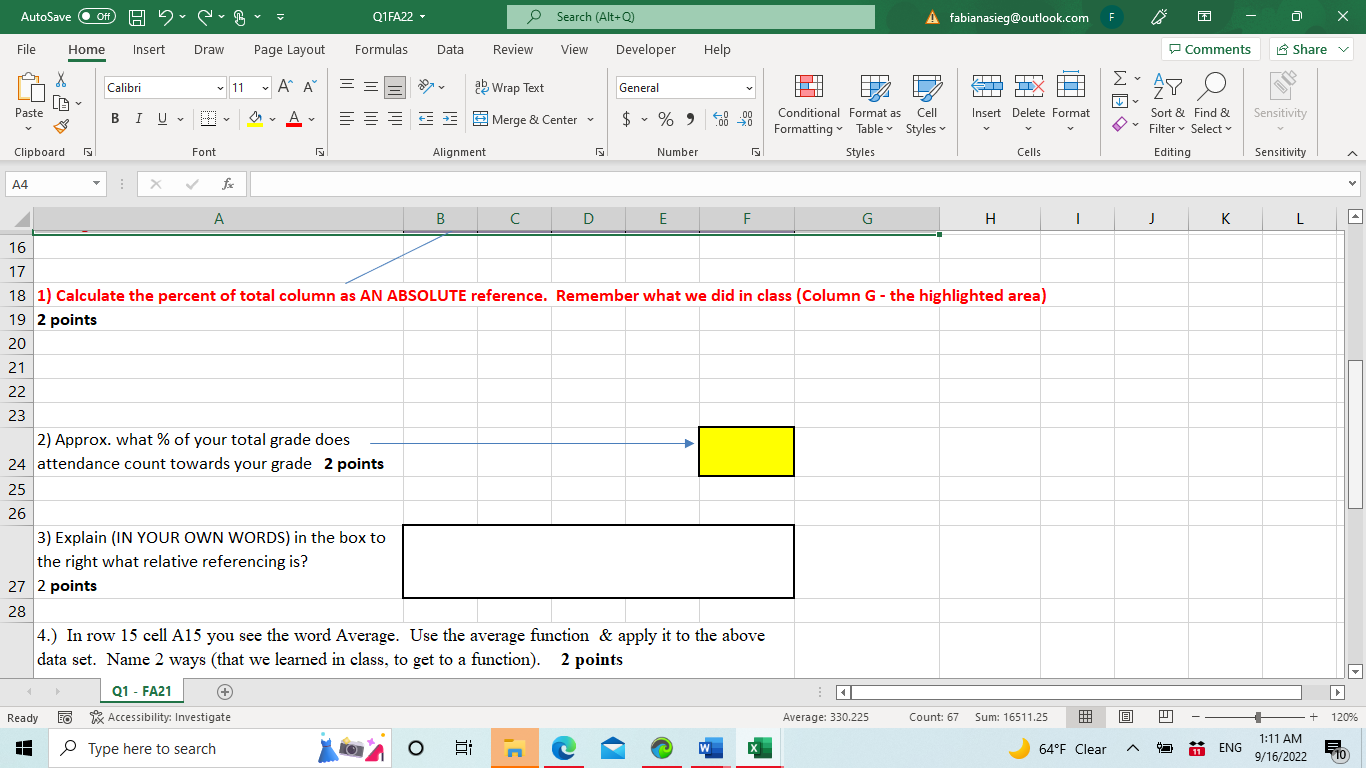Viewport: 1366px width, 768px height.
Task: Click the zoom slider handle
Action: point(1257,717)
